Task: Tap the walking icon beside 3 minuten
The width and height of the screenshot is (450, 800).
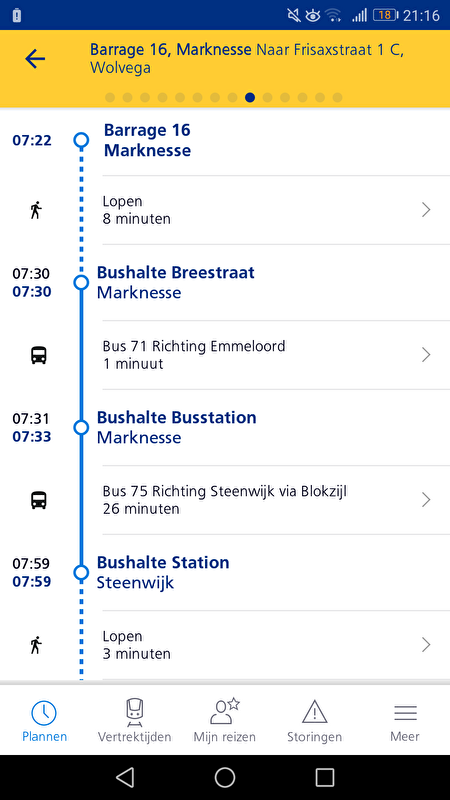Action: pyautogui.click(x=35, y=645)
